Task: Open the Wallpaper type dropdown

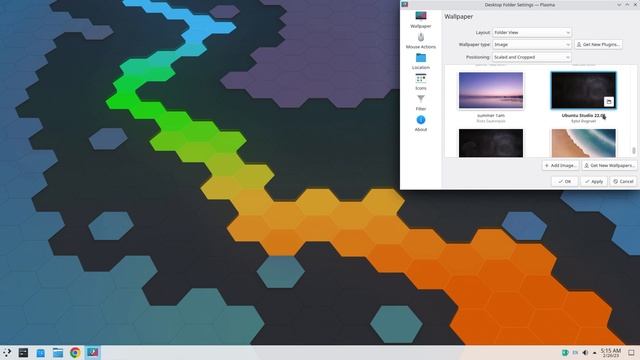Action: click(x=532, y=44)
